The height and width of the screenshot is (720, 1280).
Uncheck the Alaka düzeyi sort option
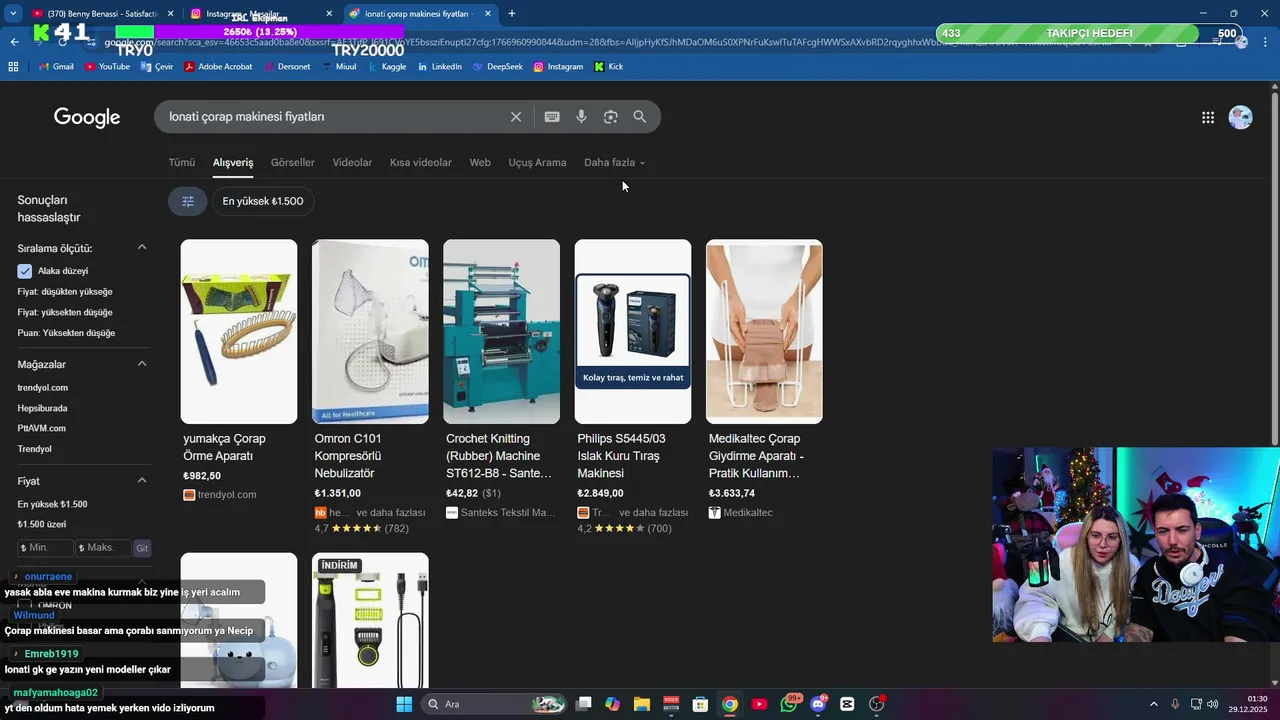pyautogui.click(x=25, y=271)
